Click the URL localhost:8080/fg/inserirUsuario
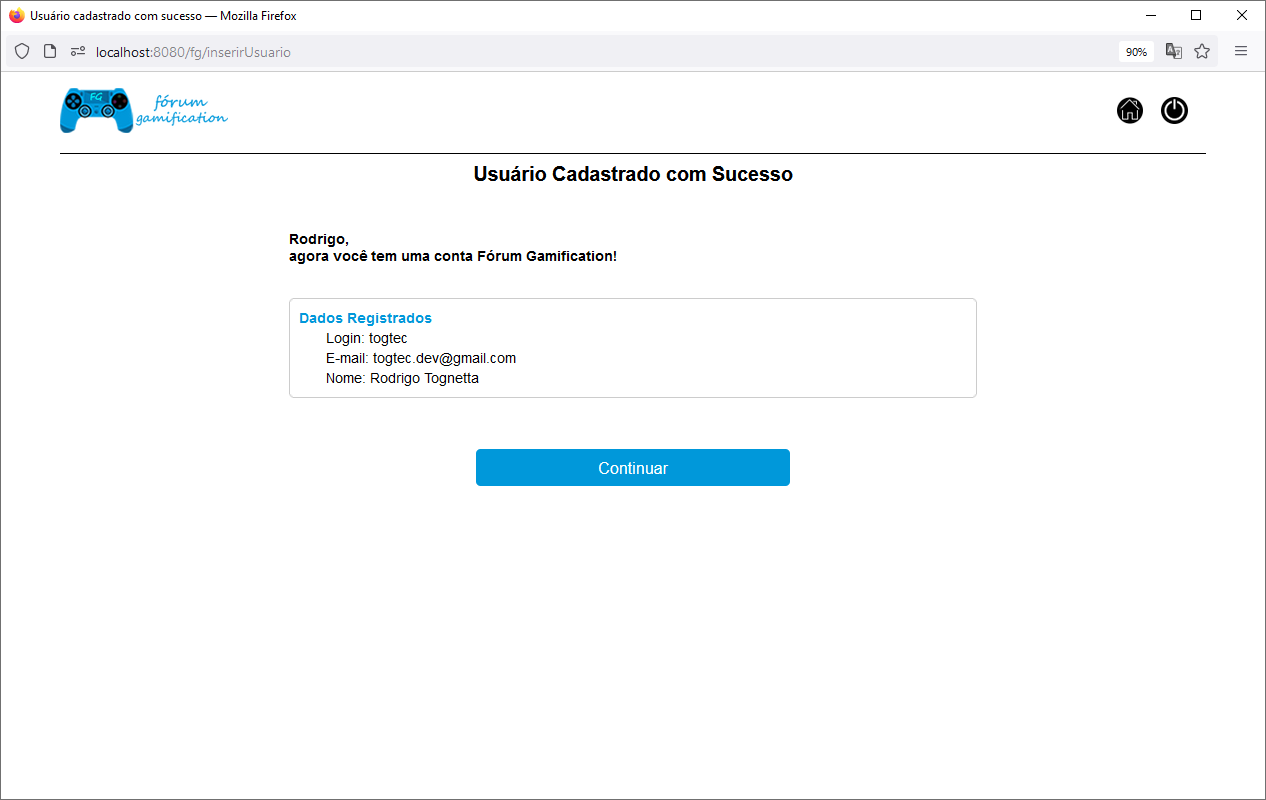The width and height of the screenshot is (1266, 800). pyautogui.click(x=193, y=52)
